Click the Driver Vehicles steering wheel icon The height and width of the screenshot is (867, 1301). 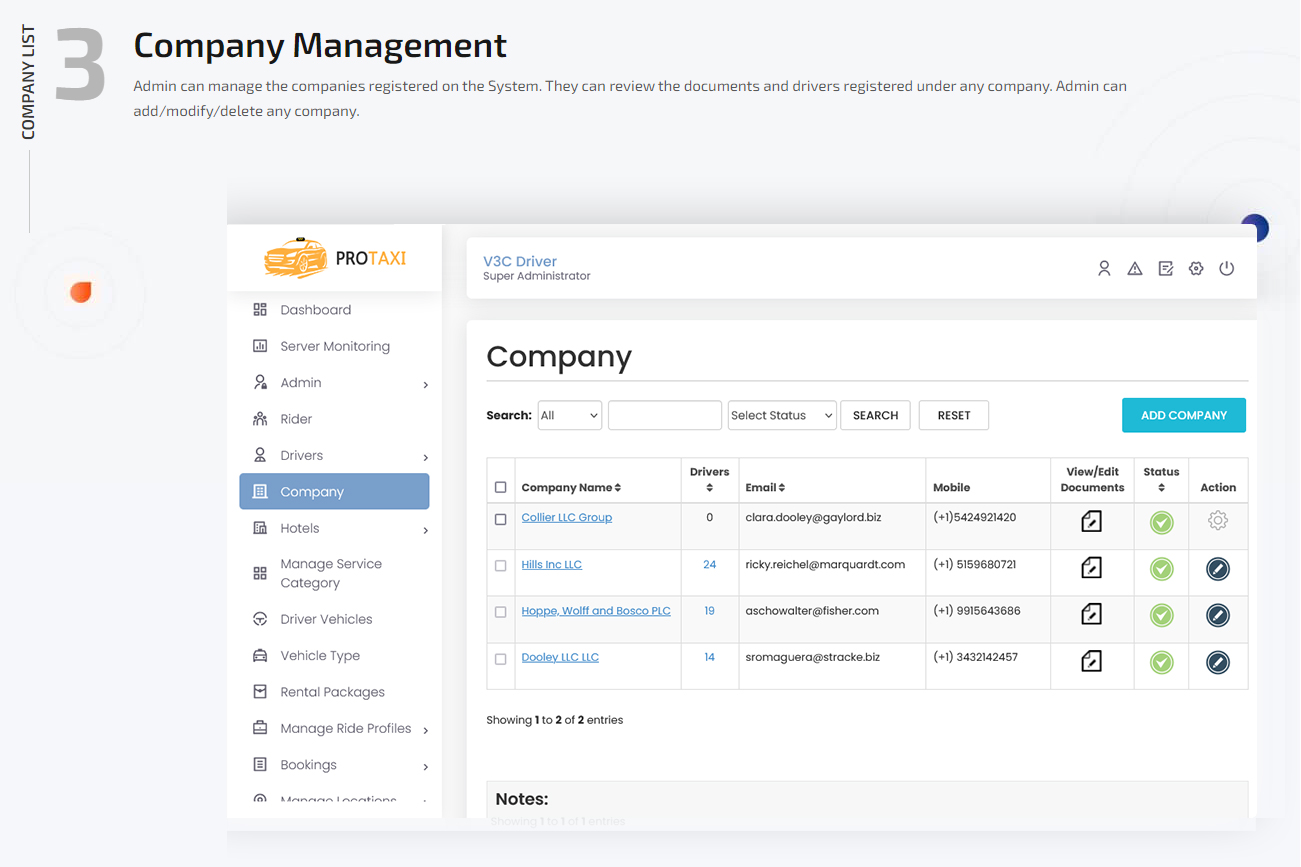[x=260, y=619]
